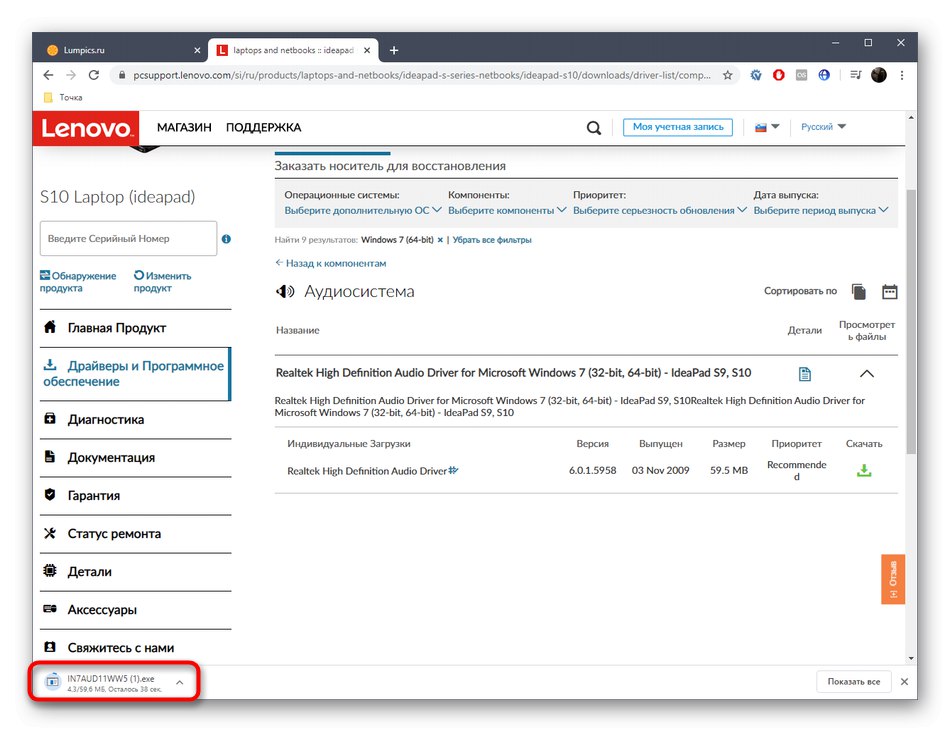Click Обнаружение продукта link

click(78, 282)
